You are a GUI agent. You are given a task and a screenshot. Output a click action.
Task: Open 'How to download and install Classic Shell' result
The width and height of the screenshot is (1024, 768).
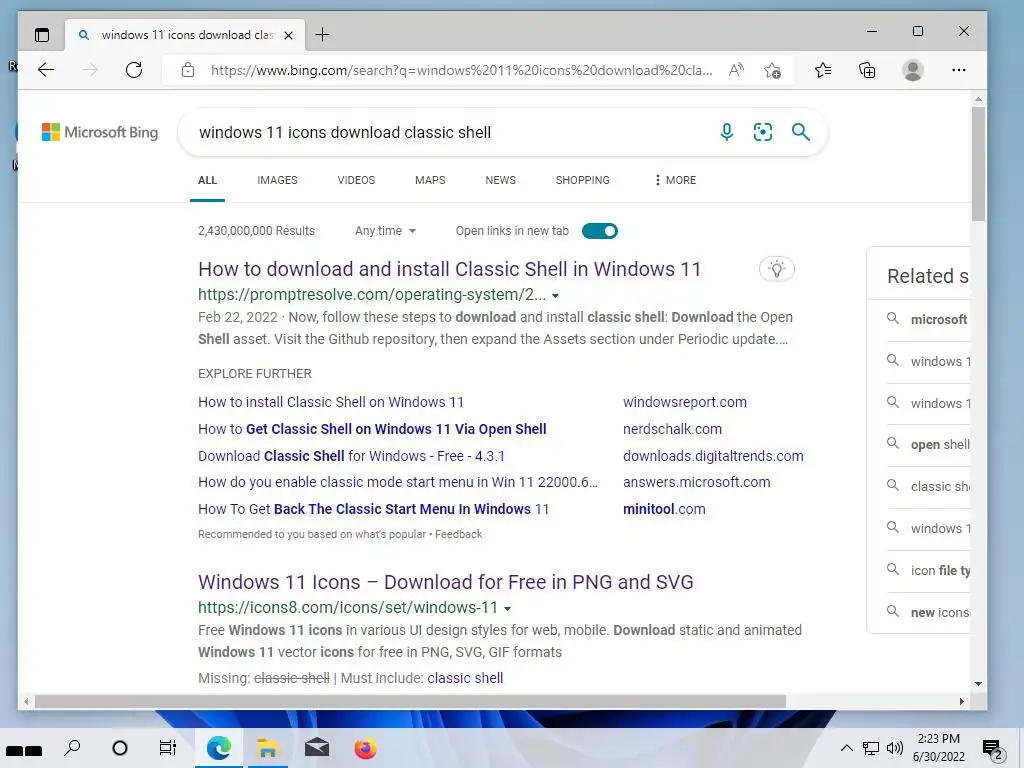tap(449, 269)
